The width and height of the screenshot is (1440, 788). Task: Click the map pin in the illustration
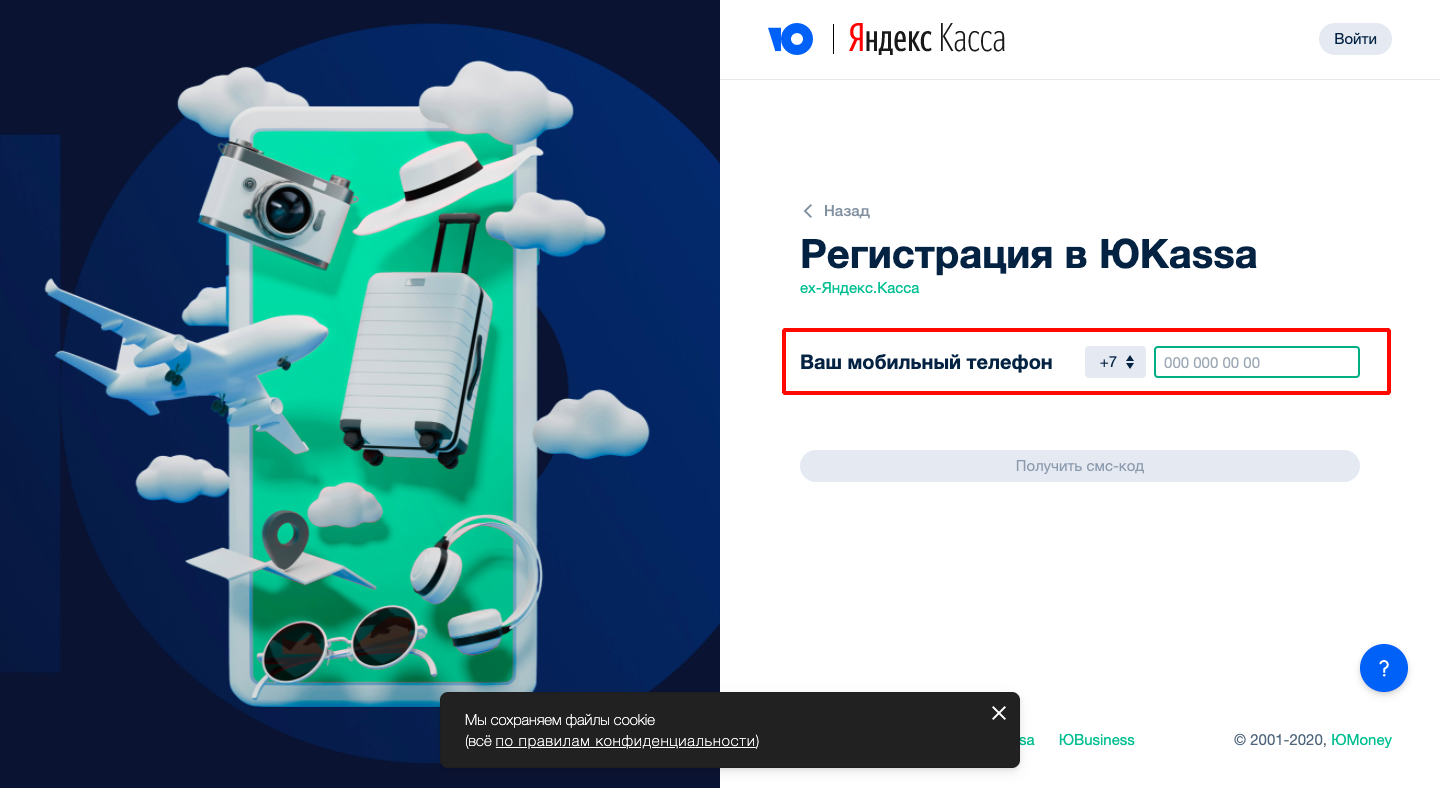point(284,541)
